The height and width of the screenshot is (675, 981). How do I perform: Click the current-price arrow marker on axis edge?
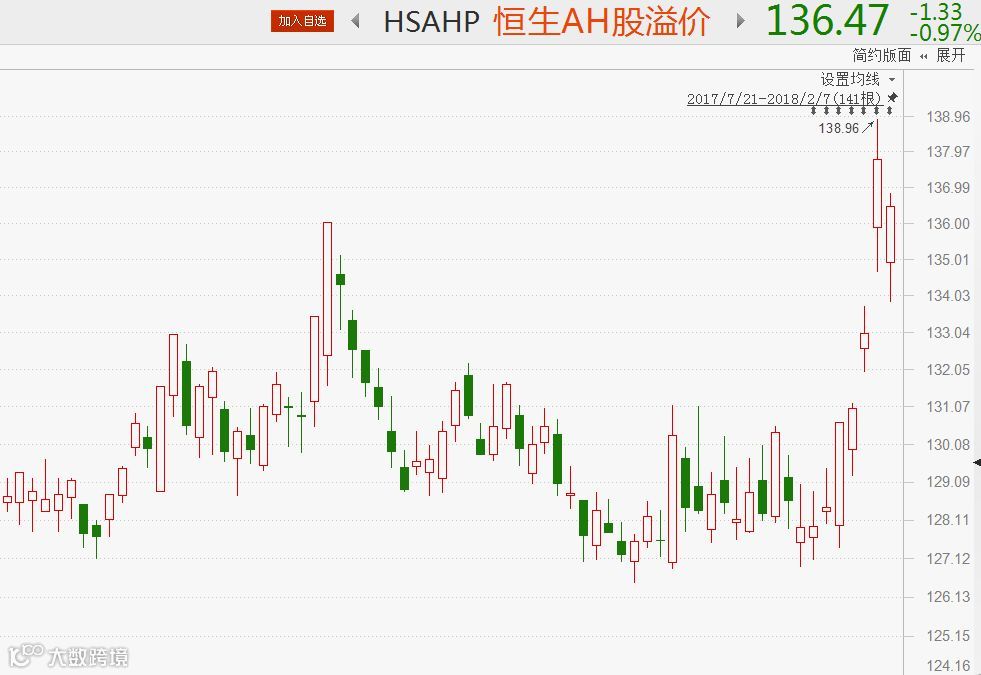pyautogui.click(x=977, y=462)
